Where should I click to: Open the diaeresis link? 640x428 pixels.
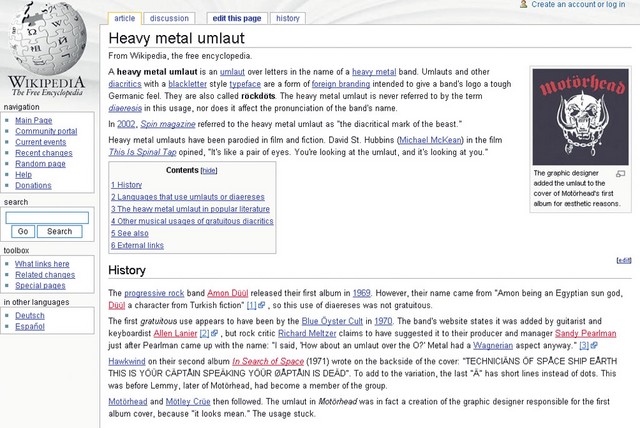pyautogui.click(x=125, y=108)
